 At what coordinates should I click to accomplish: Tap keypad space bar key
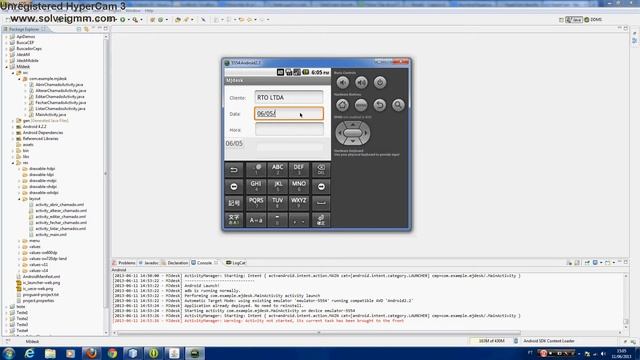321,203
